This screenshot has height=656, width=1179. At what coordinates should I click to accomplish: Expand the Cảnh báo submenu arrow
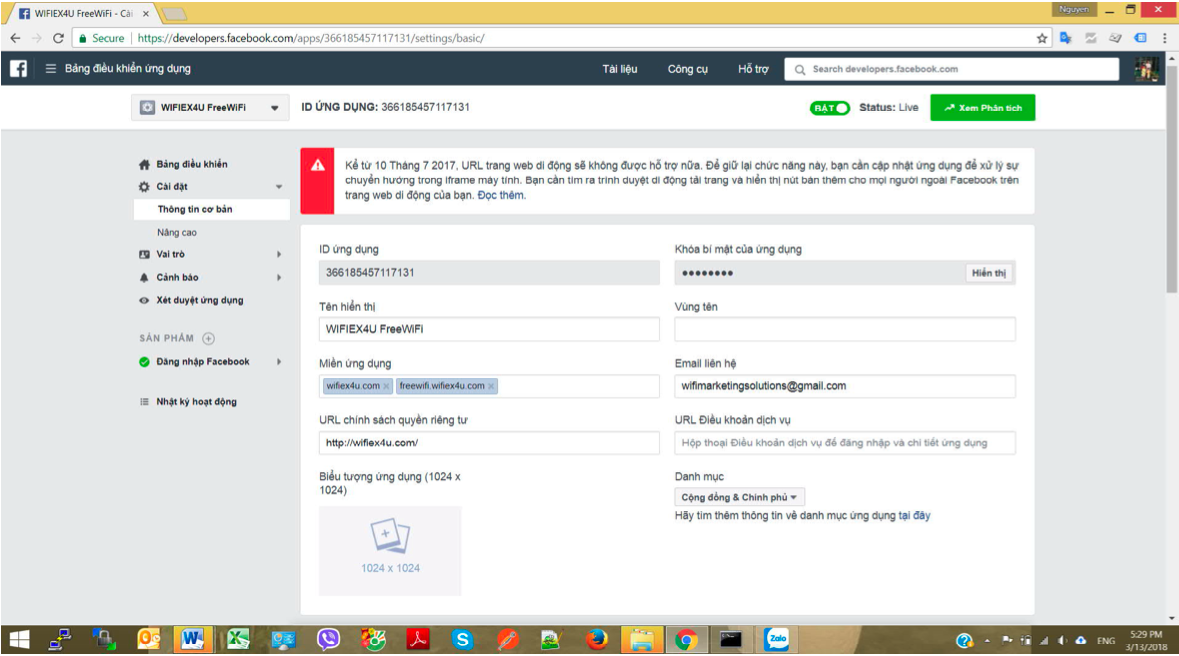279,278
